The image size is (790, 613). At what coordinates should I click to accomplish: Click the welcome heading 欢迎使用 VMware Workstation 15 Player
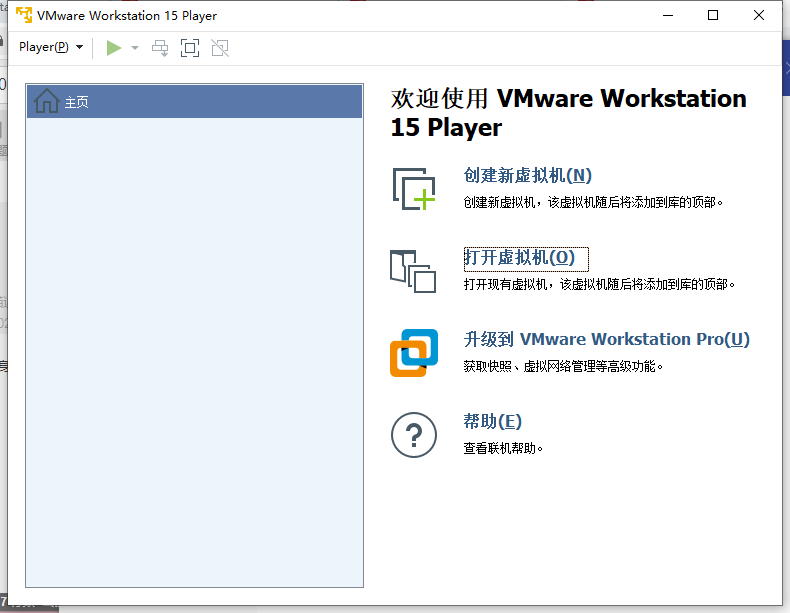coord(568,113)
